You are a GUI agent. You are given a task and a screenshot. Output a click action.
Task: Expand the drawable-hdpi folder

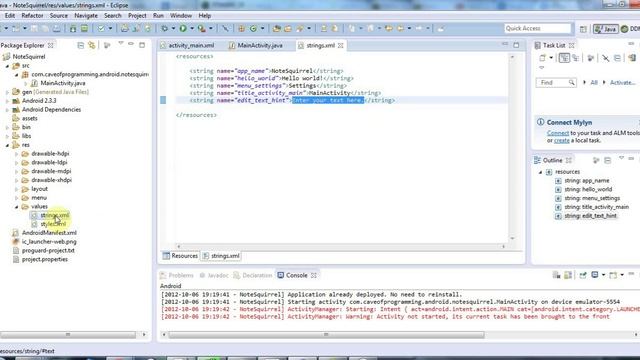[16, 154]
